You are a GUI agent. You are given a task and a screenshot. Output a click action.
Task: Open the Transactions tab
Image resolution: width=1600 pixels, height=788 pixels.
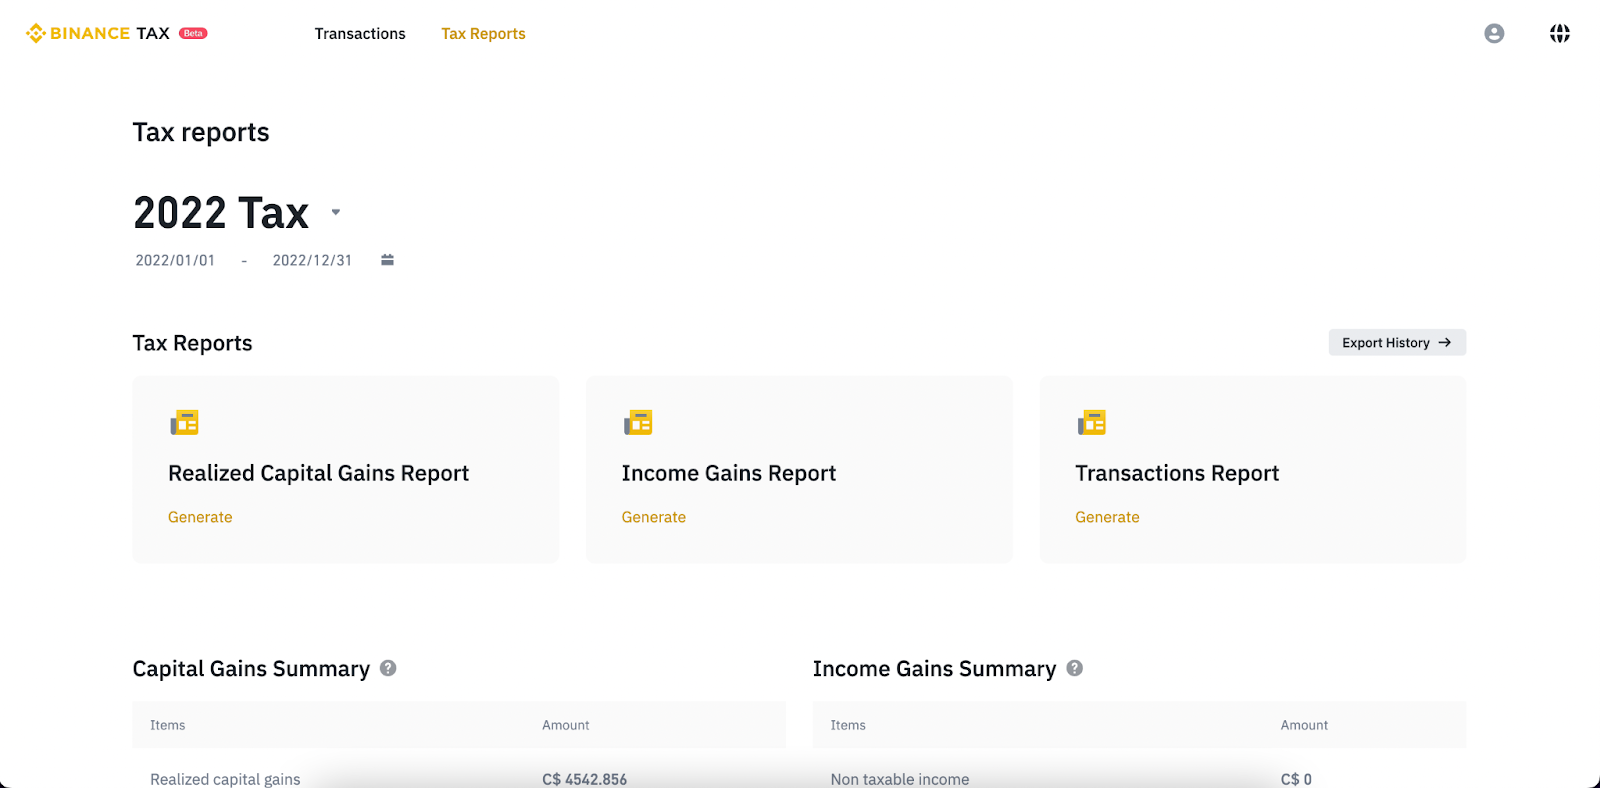tap(360, 34)
